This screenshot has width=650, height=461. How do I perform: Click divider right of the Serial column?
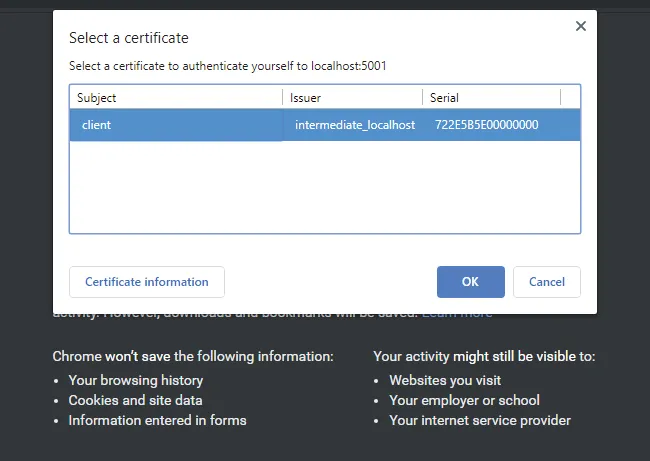[x=561, y=98]
